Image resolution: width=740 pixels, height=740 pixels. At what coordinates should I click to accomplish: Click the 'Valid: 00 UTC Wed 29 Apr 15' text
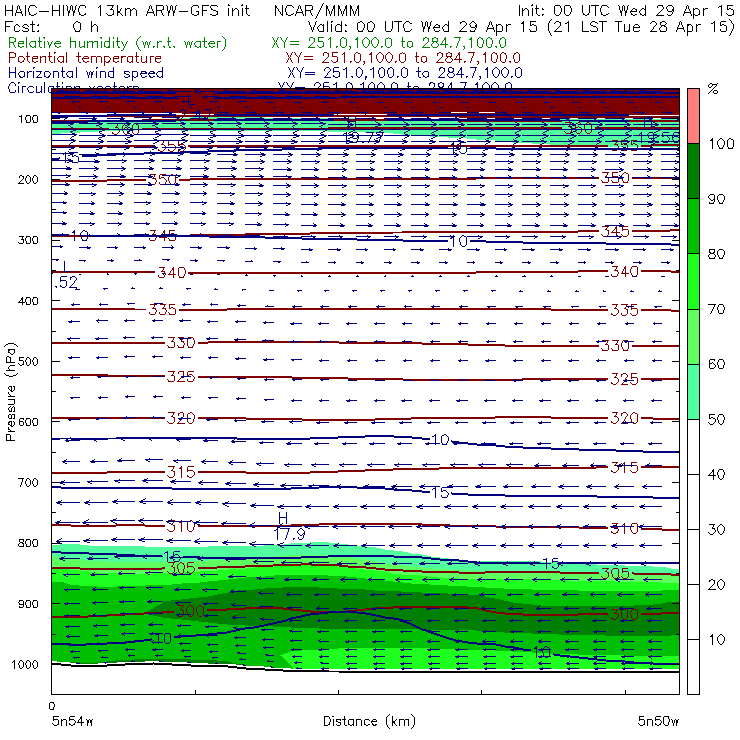tap(422, 26)
